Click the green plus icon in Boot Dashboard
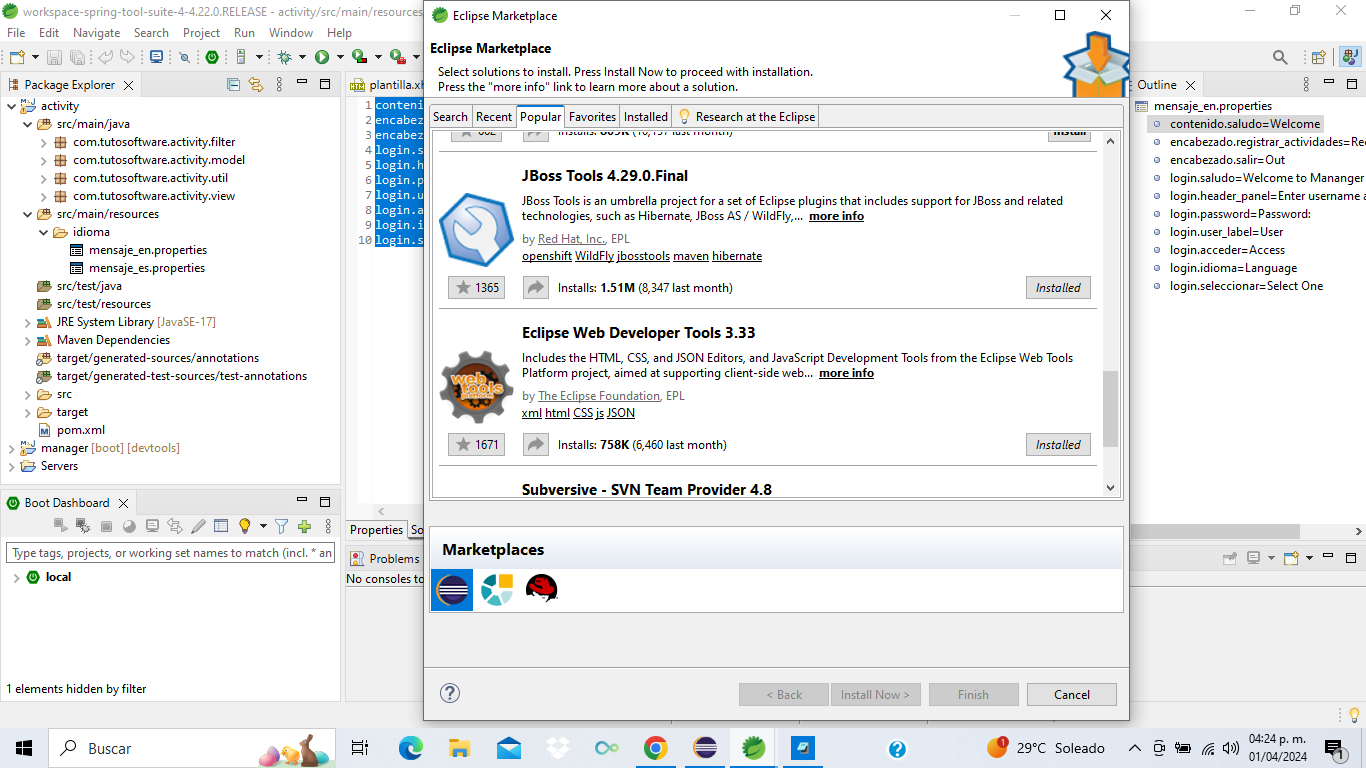 304,526
